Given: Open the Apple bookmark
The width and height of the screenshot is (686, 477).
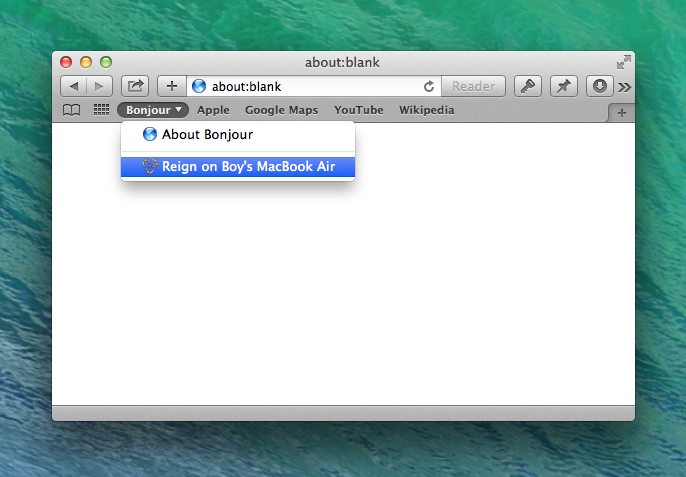Looking at the screenshot, I should 213,110.
